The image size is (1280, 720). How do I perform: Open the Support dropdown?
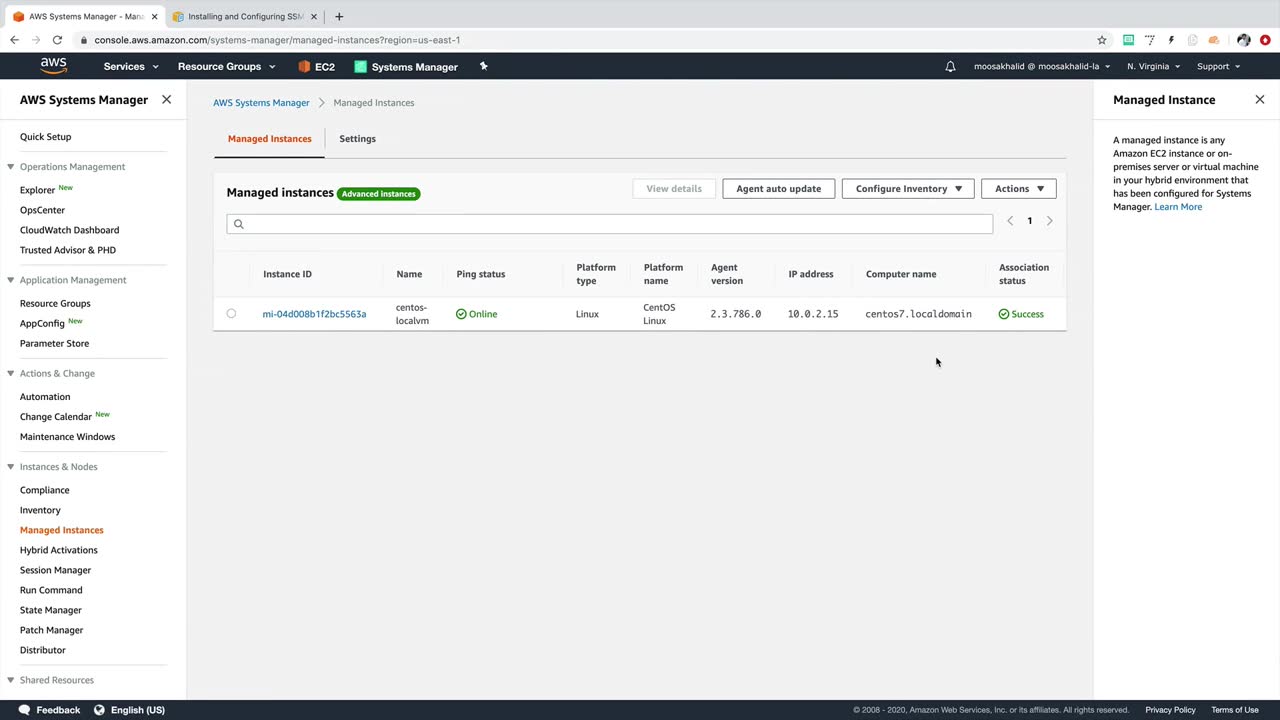[x=1218, y=67]
